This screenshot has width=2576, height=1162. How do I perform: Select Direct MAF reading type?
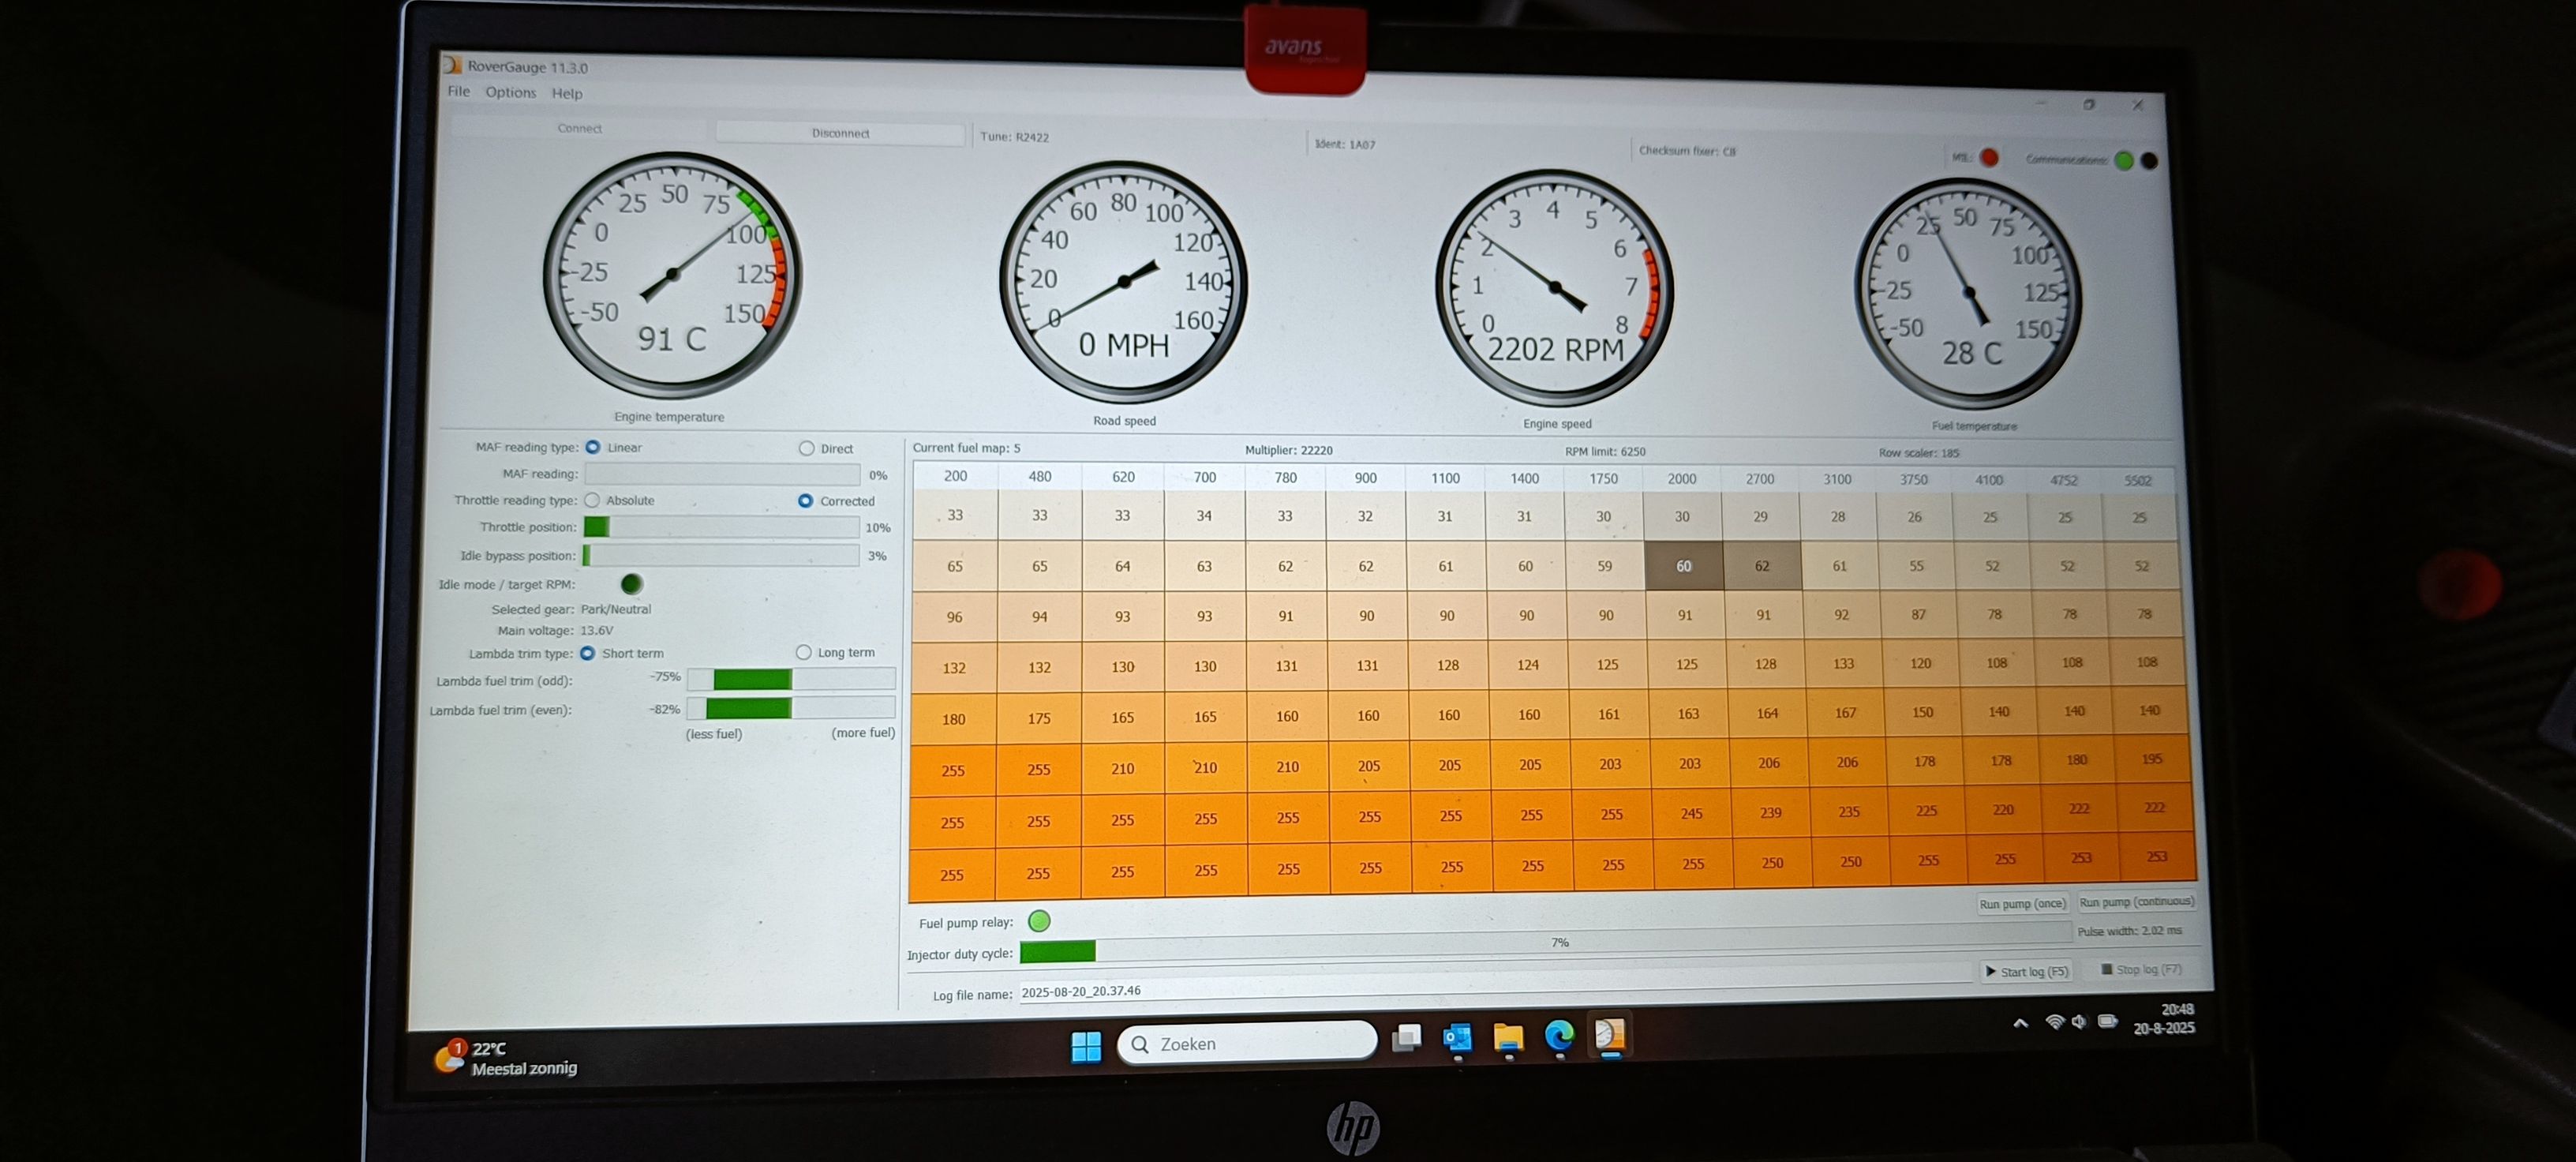[807, 449]
